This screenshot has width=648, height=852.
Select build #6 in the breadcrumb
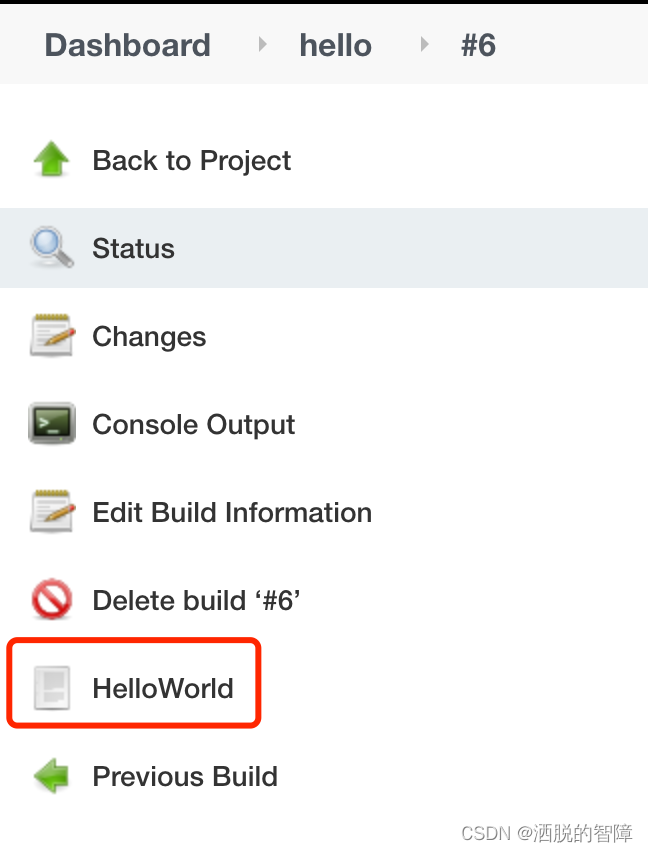(478, 45)
